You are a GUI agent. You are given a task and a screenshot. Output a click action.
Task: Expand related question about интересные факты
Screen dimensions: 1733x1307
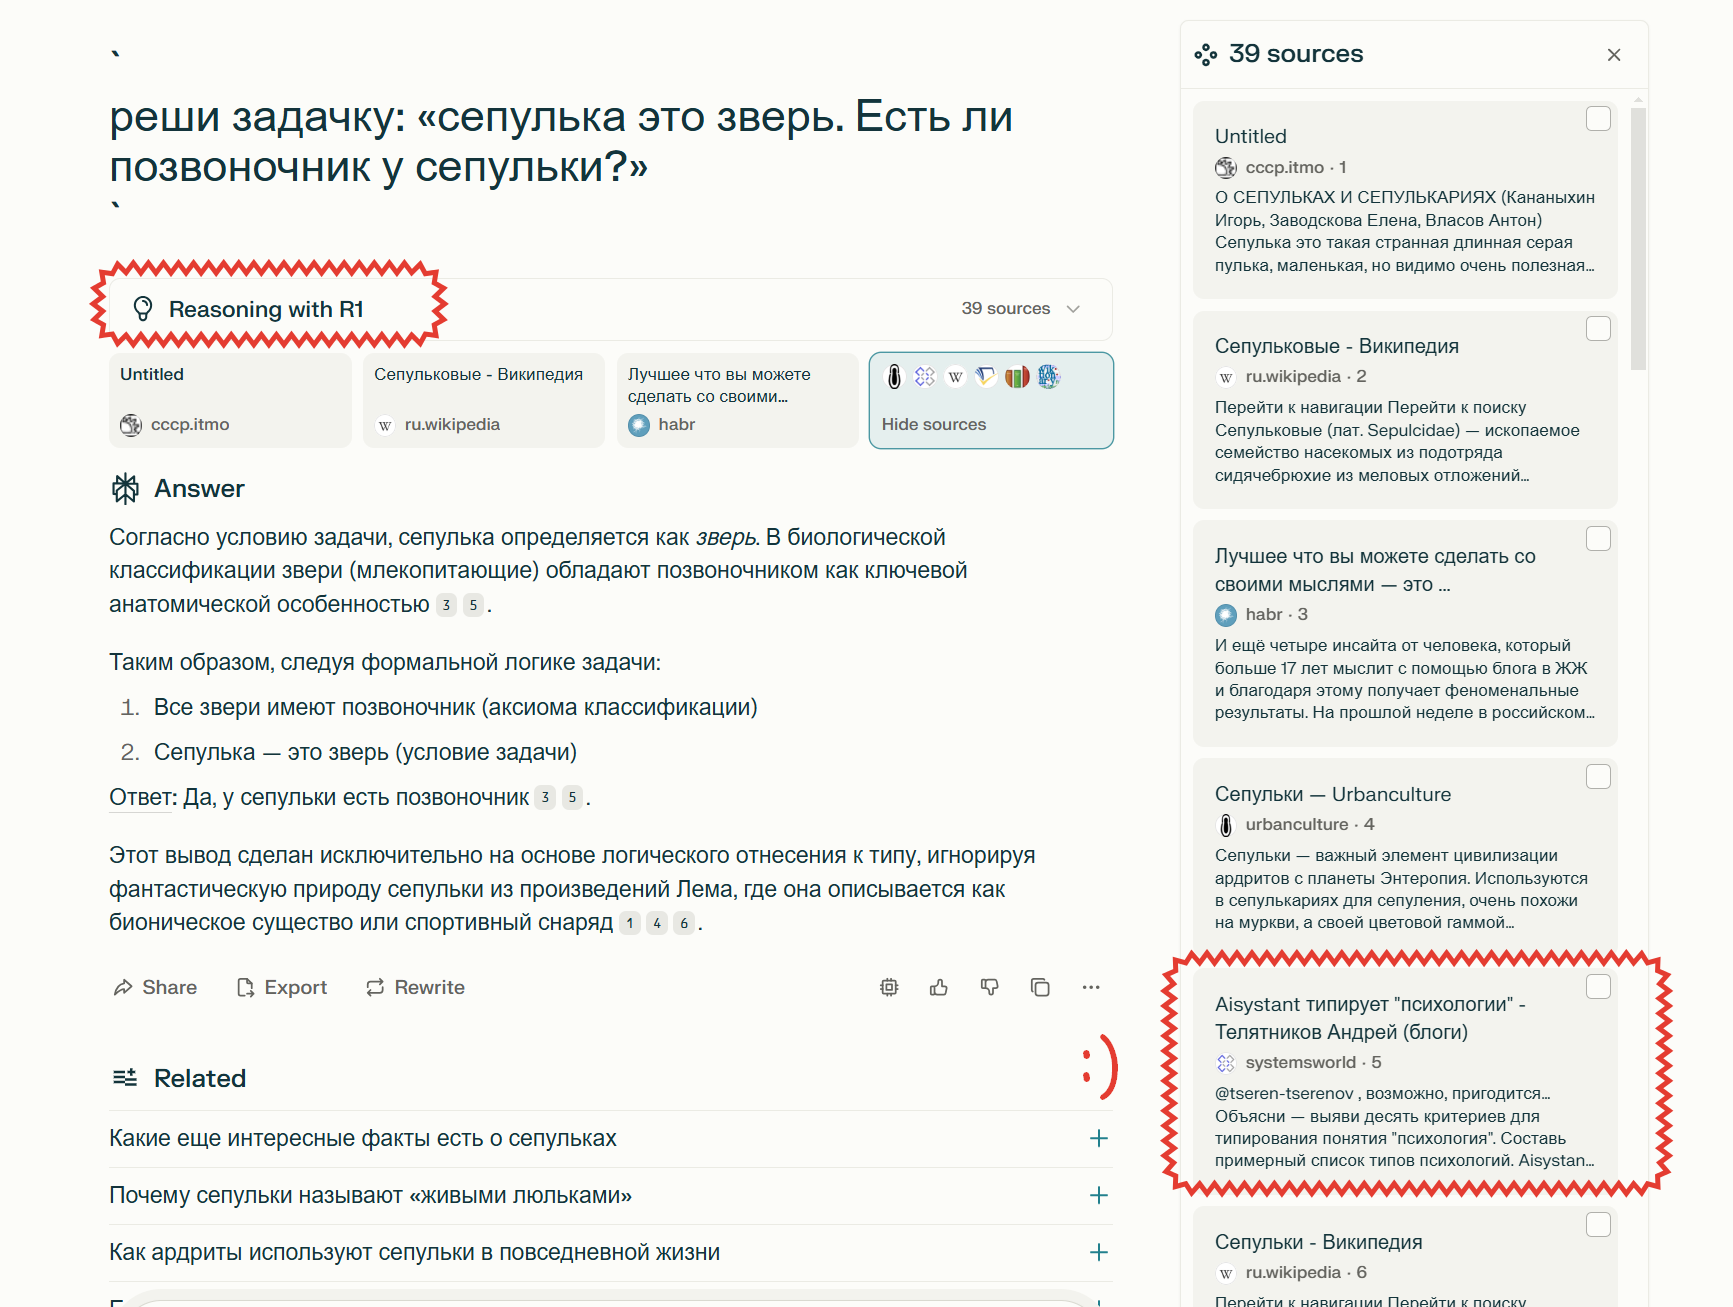click(x=1098, y=1139)
